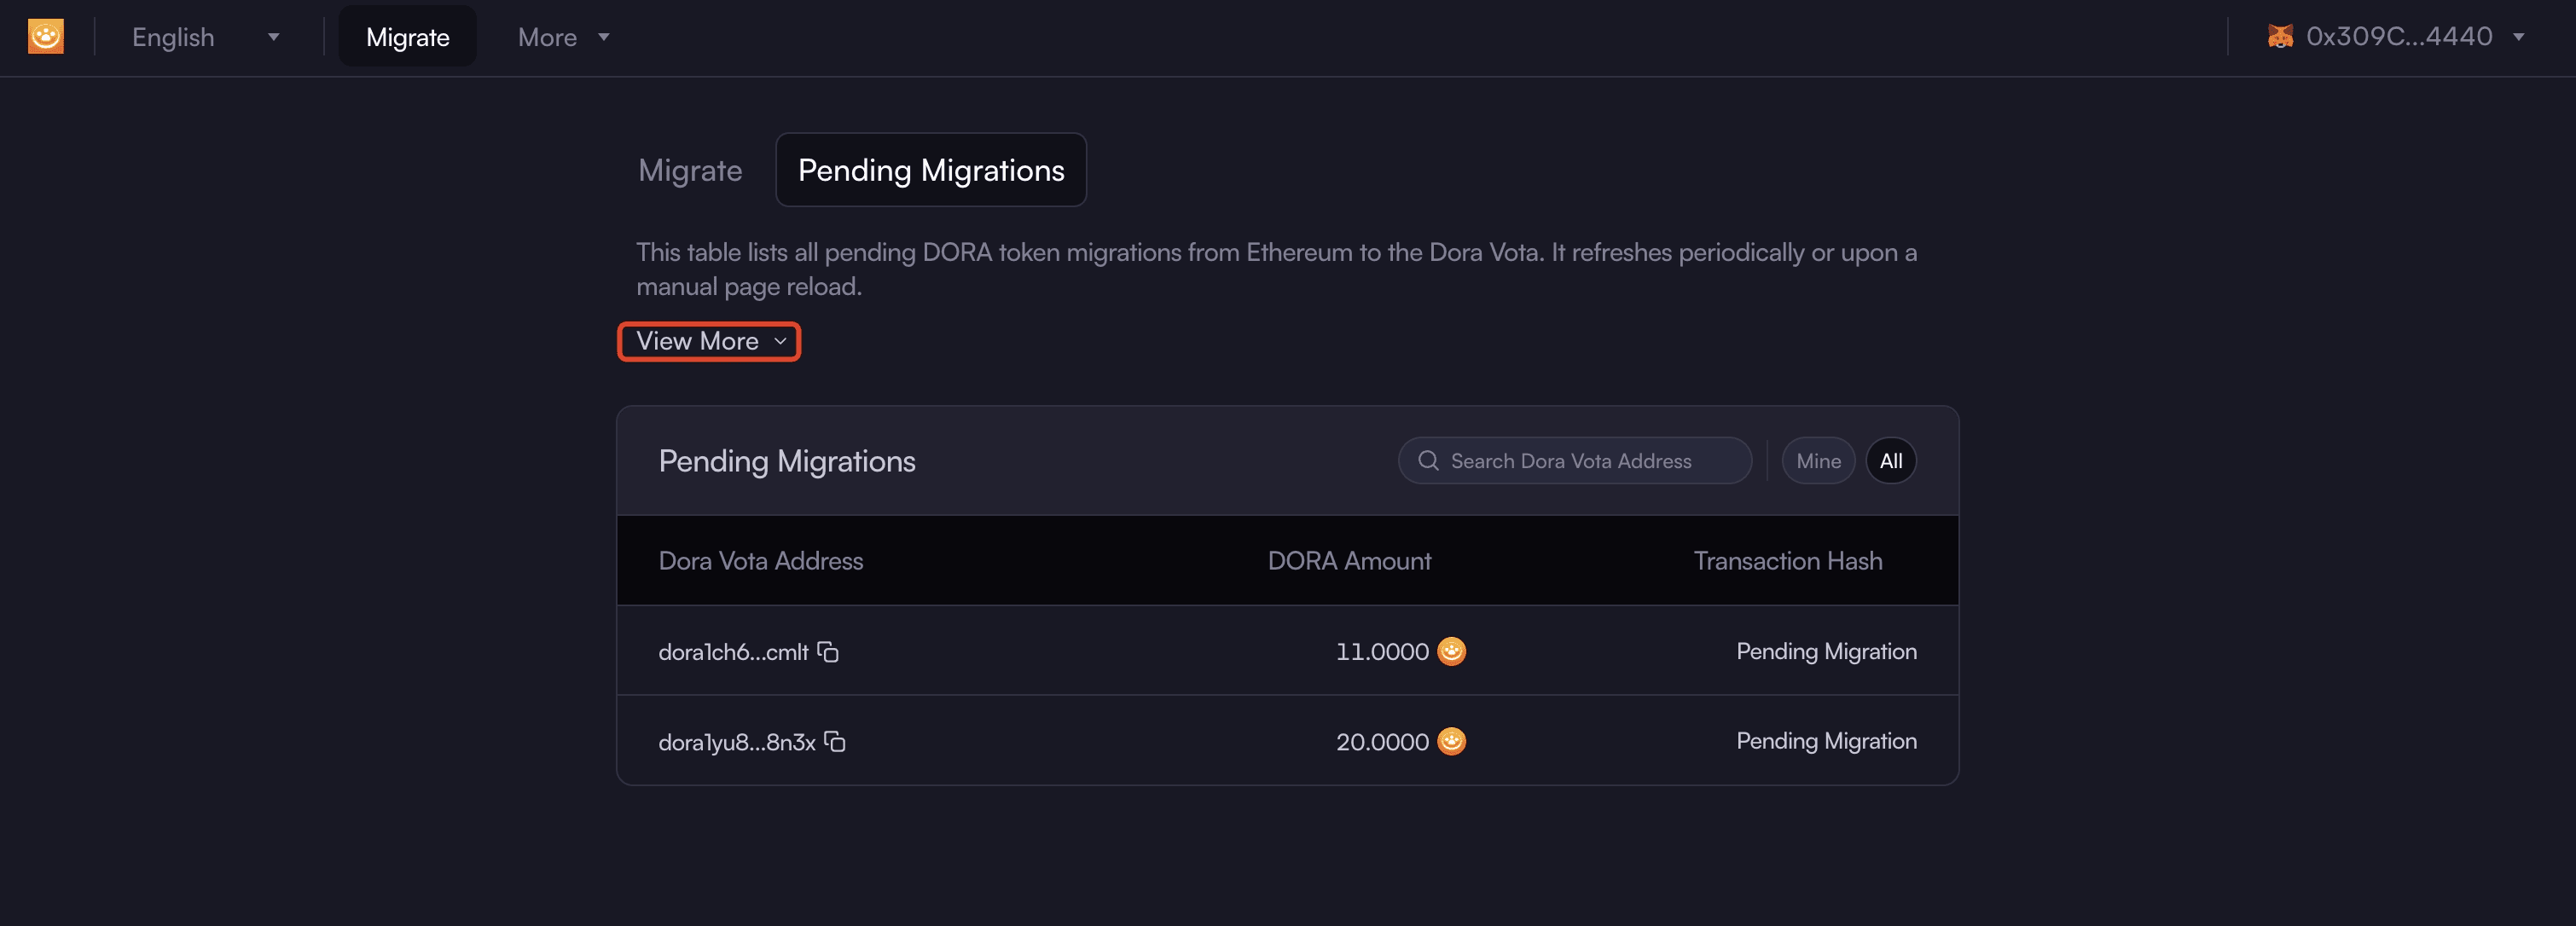Select the Pending Migrations tab
The height and width of the screenshot is (926, 2576).
point(931,170)
